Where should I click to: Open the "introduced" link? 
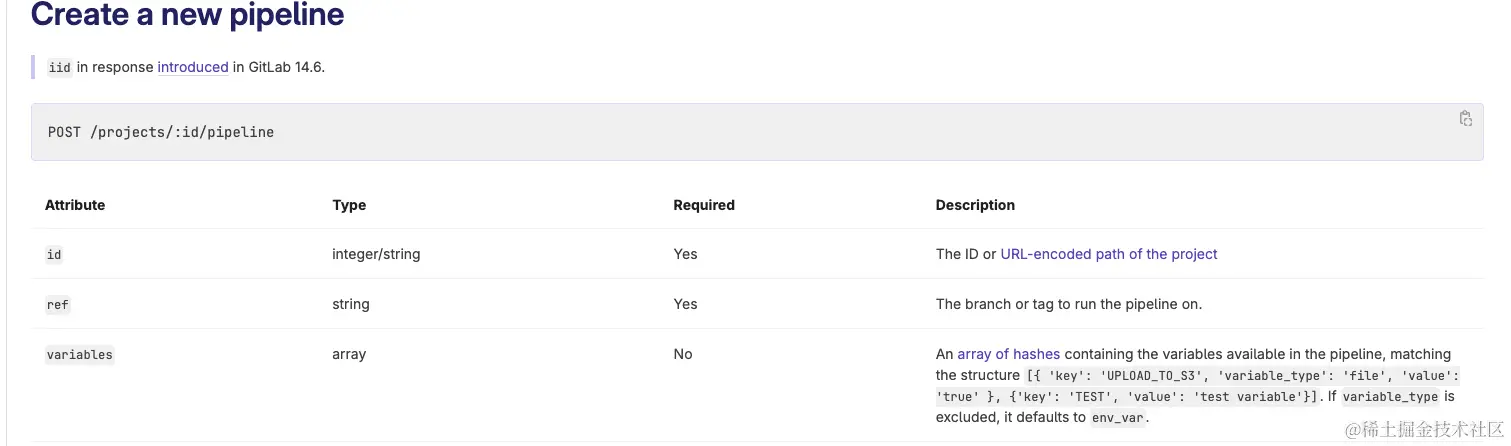click(x=193, y=67)
